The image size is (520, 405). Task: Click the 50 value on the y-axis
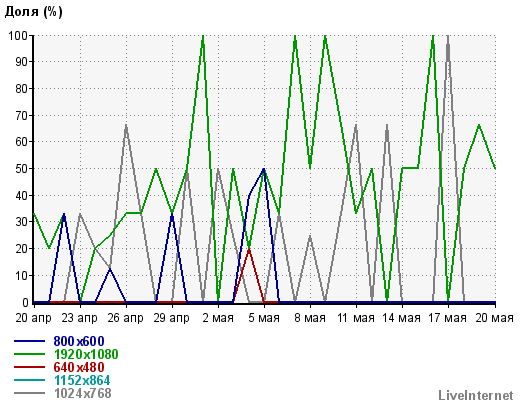pos(22,169)
